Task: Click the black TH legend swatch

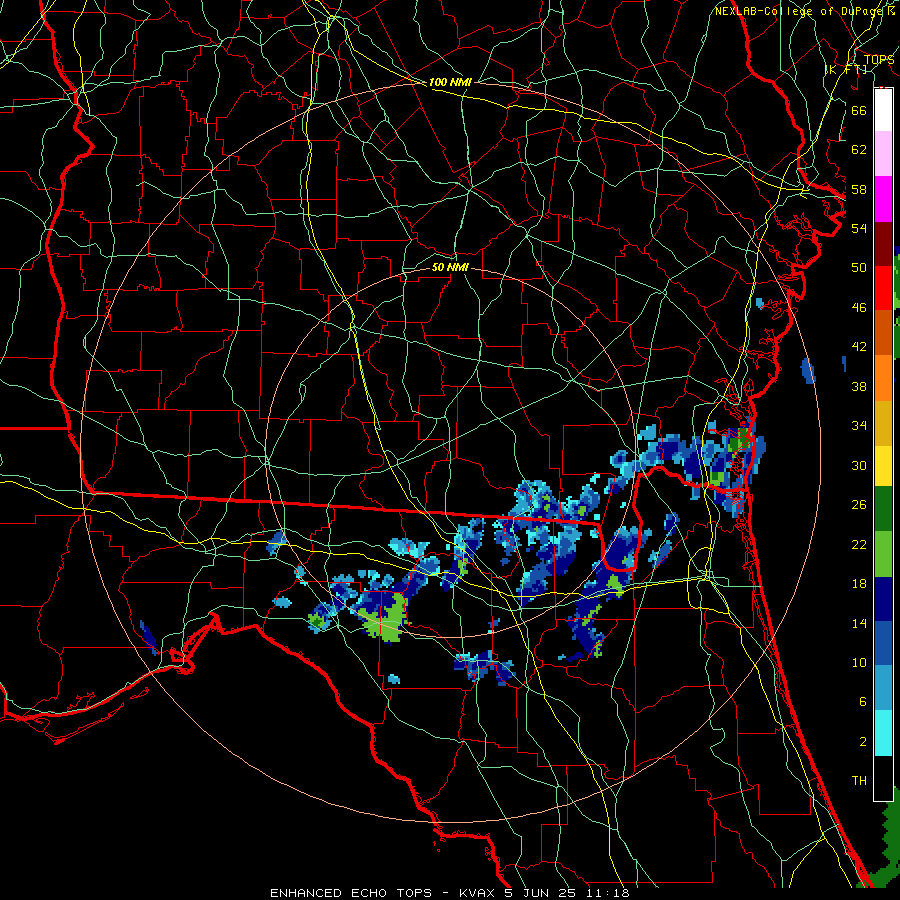Action: (883, 778)
